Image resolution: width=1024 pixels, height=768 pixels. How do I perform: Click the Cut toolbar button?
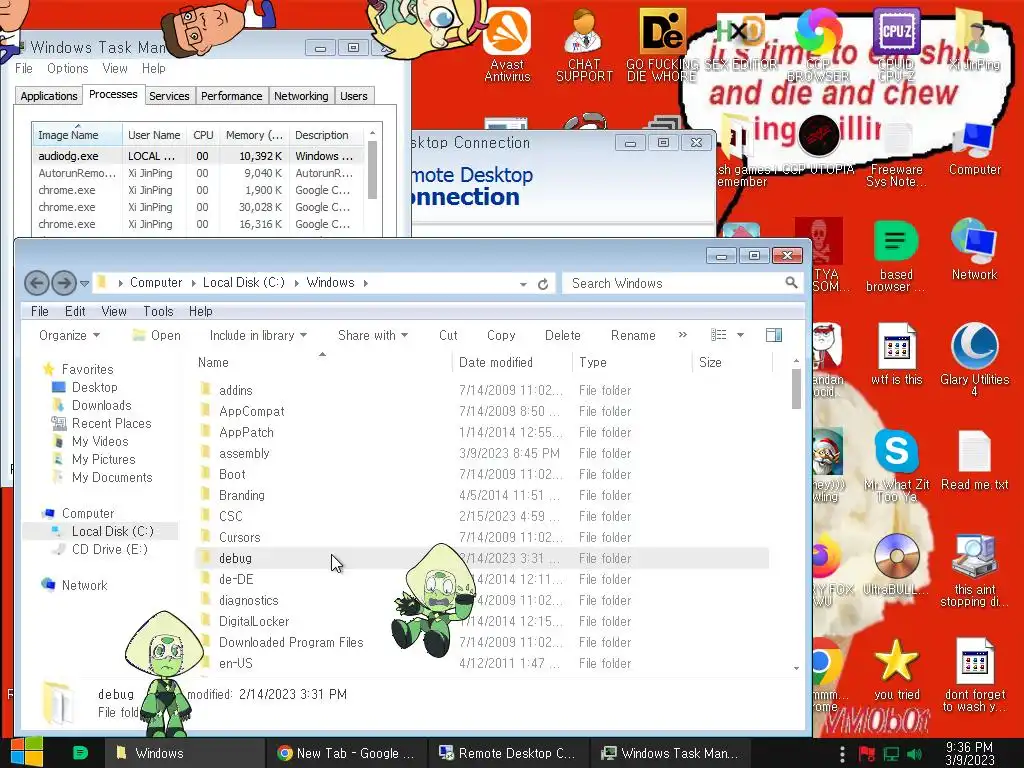[x=448, y=335]
